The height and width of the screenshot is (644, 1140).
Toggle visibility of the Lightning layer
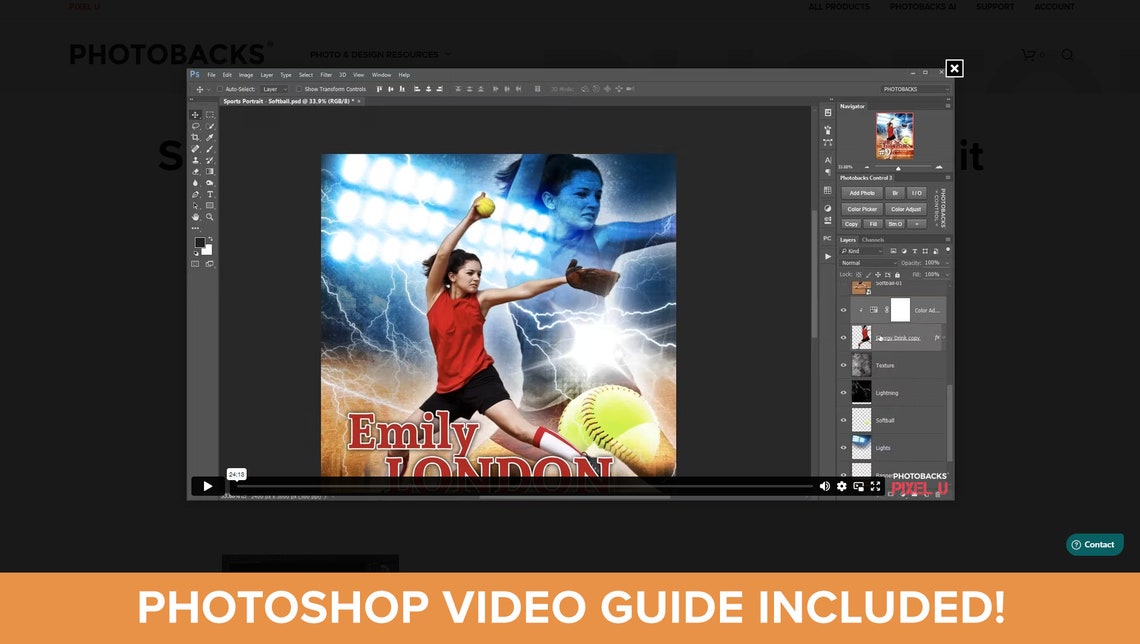843,392
